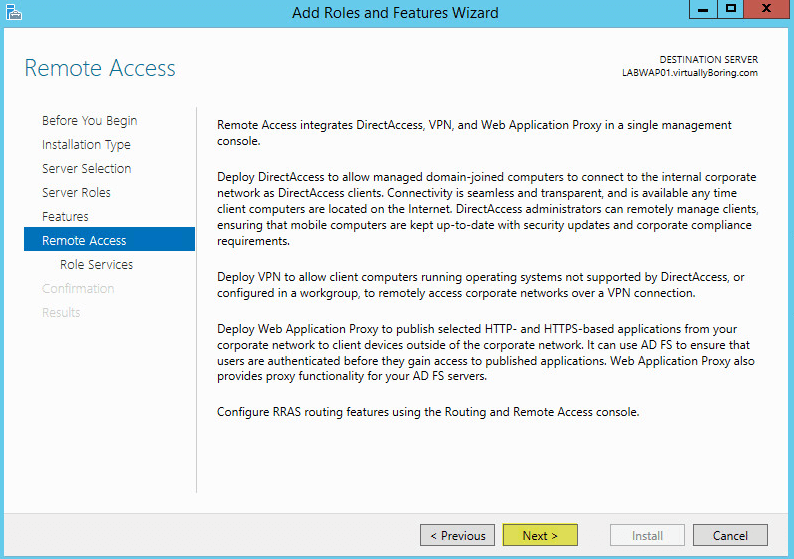Select the Server Selection step

pos(87,169)
